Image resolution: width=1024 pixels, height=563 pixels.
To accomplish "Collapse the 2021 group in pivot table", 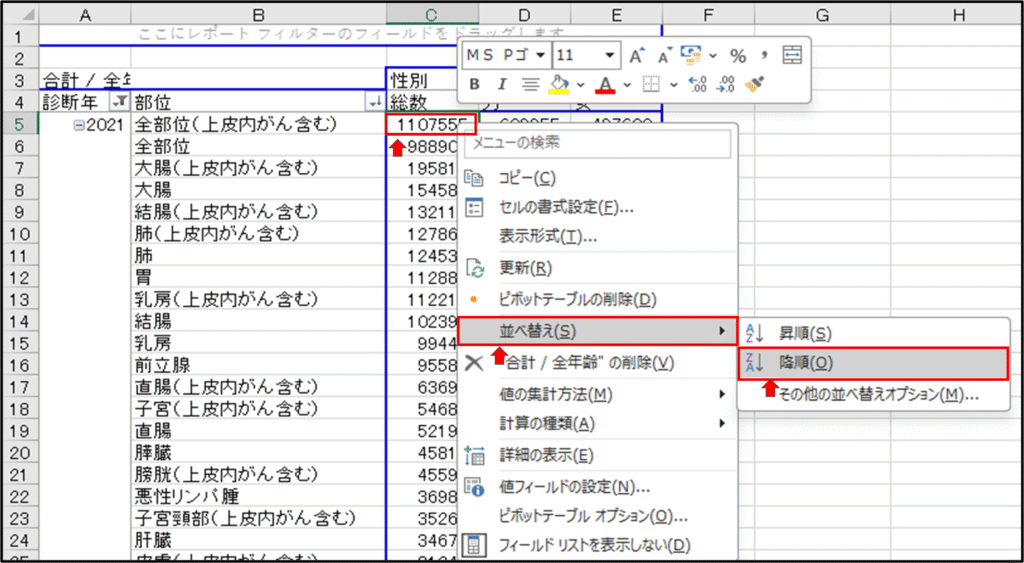I will click(x=79, y=125).
